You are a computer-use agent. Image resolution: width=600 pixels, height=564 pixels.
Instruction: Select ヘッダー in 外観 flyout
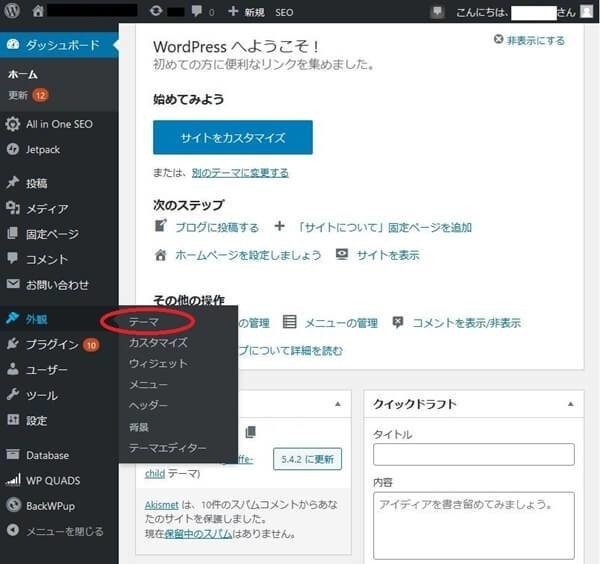point(148,405)
